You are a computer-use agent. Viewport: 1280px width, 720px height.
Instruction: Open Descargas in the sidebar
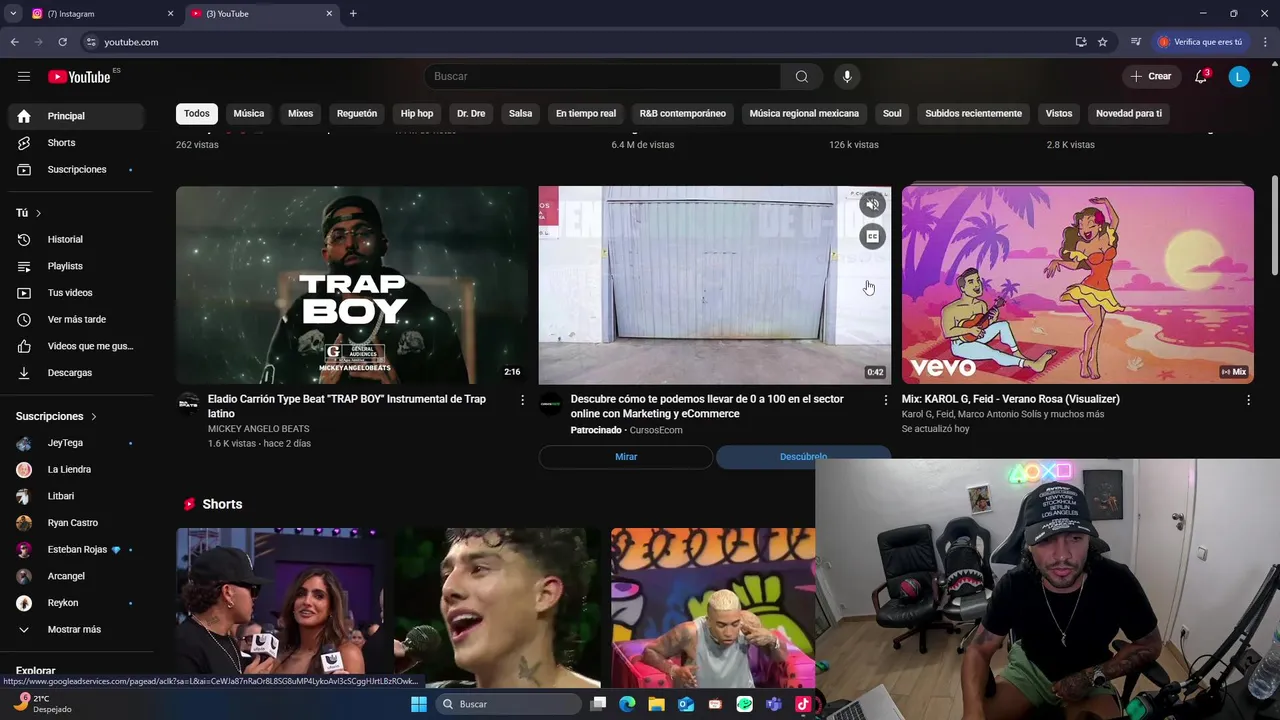(x=76, y=372)
